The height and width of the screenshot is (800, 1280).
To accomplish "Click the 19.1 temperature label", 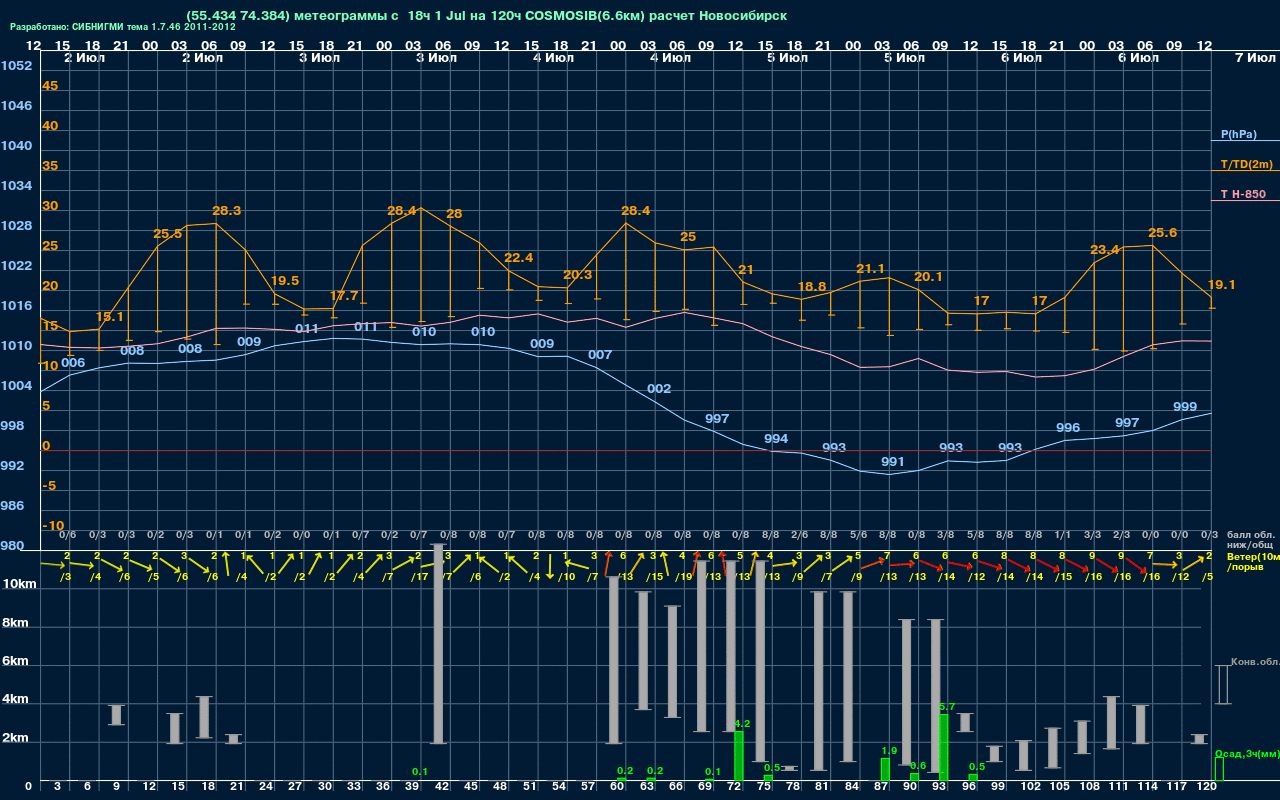I will coord(1222,285).
